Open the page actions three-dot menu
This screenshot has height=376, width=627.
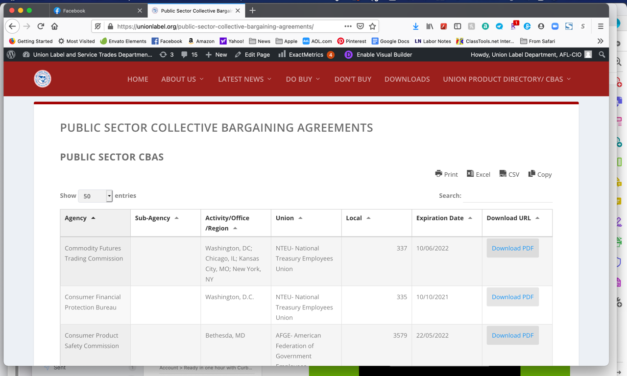(348, 26)
